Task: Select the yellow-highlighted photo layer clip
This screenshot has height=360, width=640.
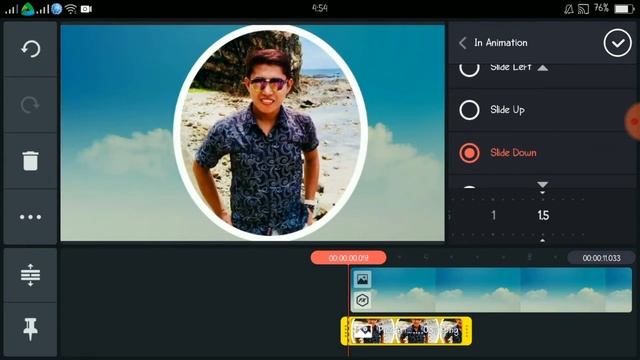Action: click(406, 331)
